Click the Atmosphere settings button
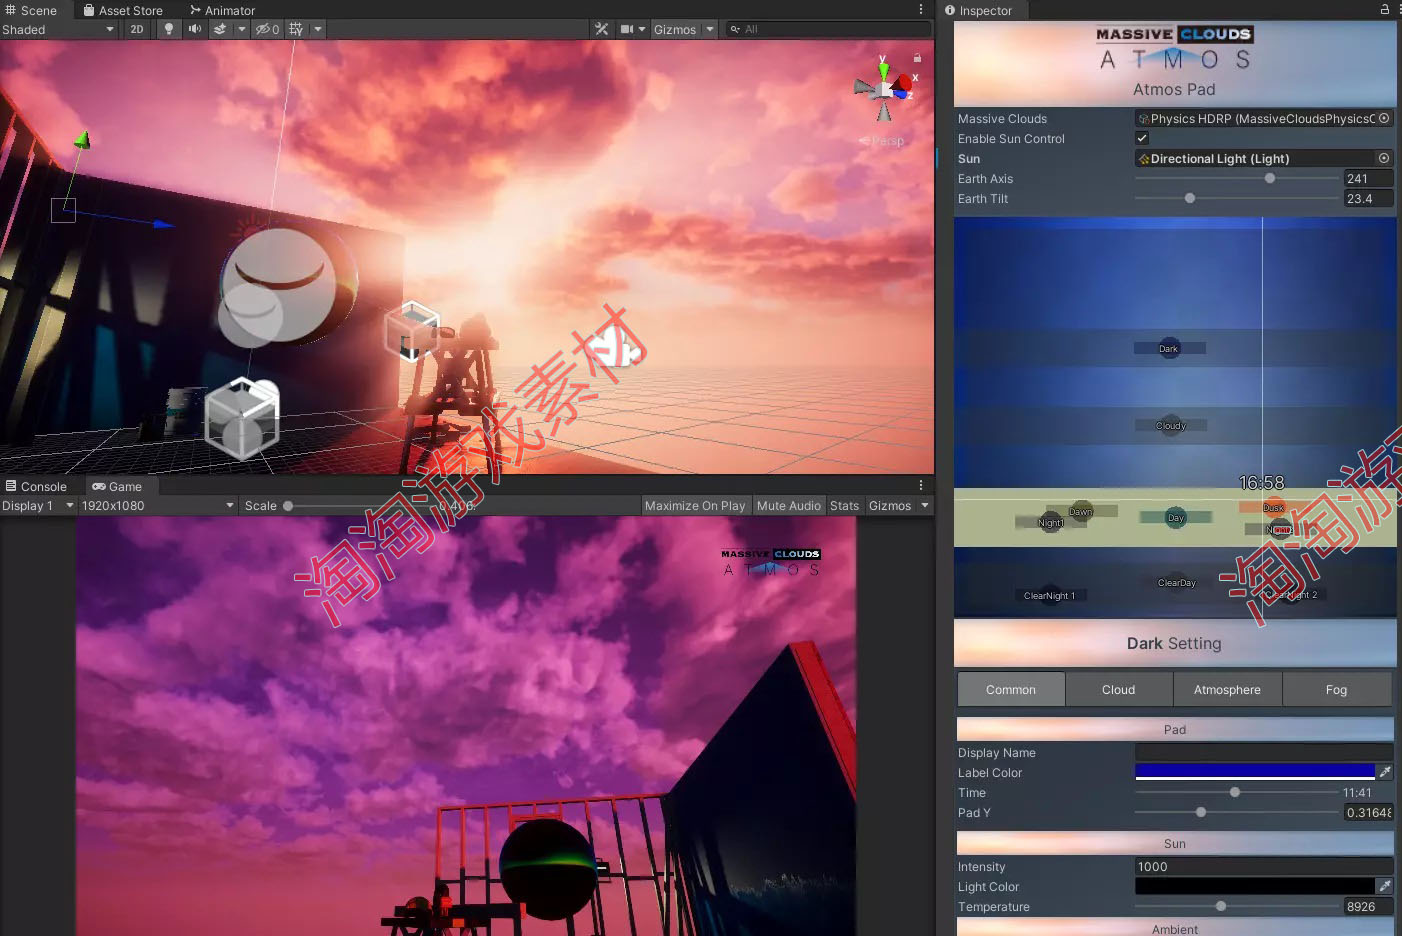The image size is (1402, 936). (1226, 689)
